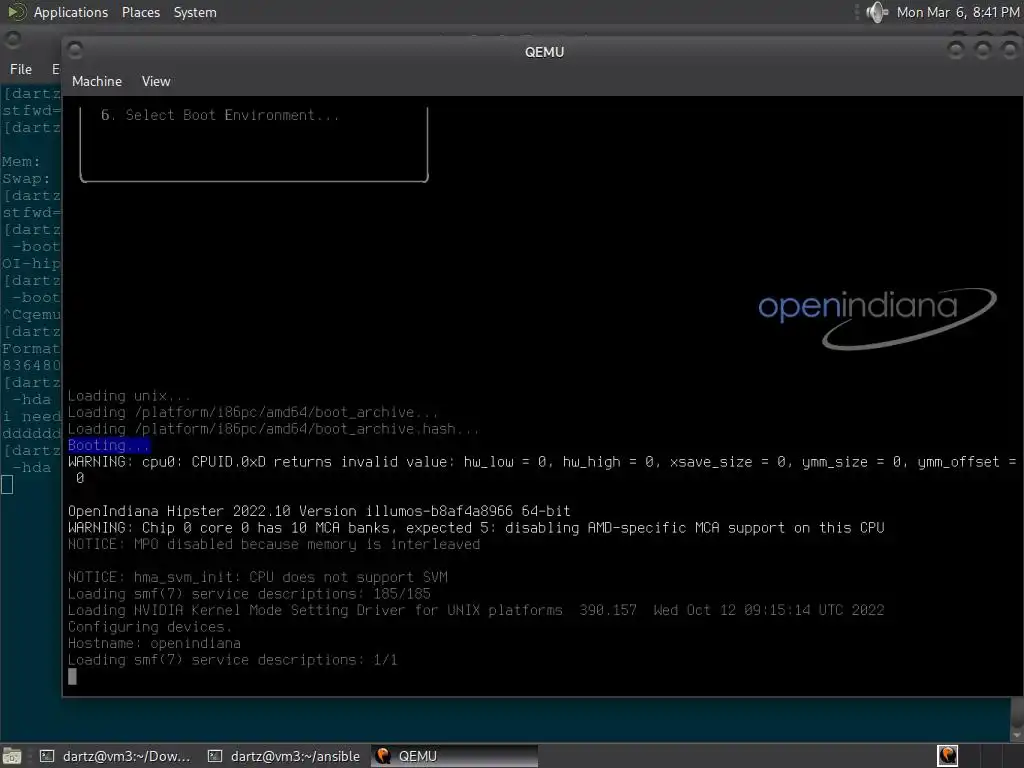The height and width of the screenshot is (768, 1024).
Task: Click the clock showing Mon Mar 6, 8:41 PM
Action: click(x=957, y=12)
